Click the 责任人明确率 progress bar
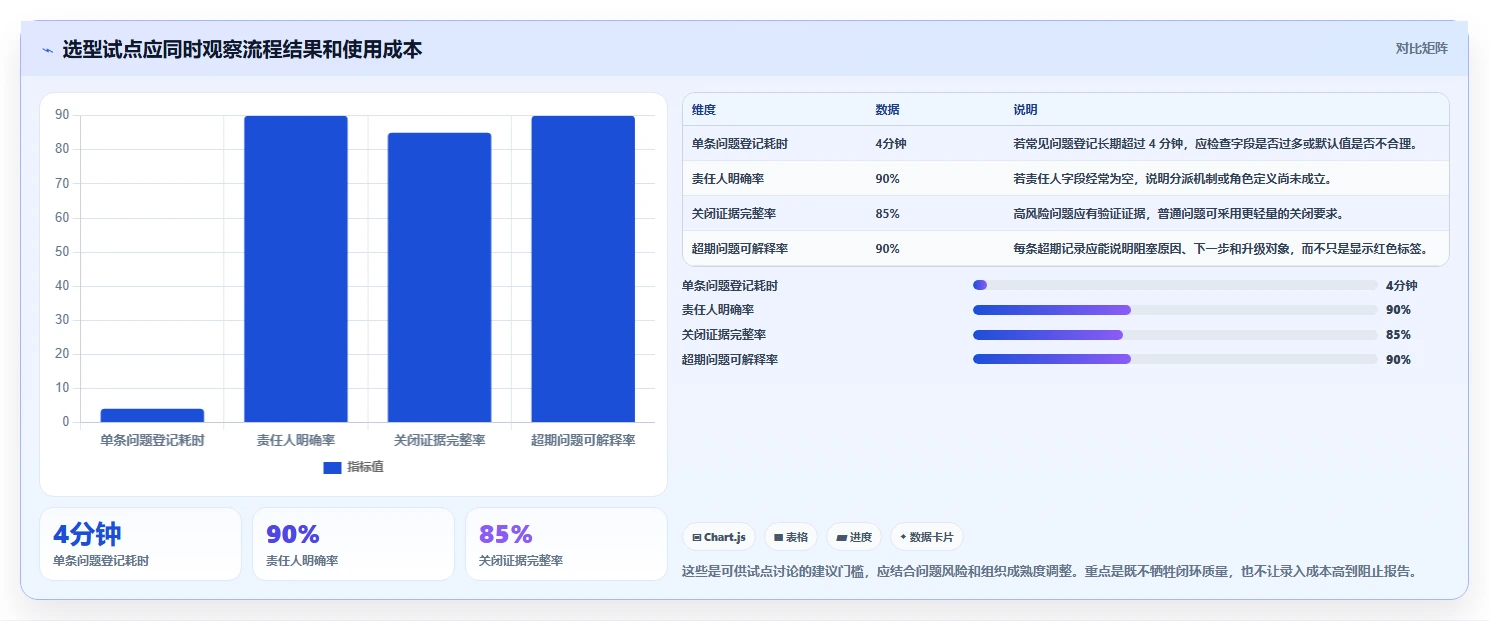Screen dimensions: 1489x621 [1175, 310]
